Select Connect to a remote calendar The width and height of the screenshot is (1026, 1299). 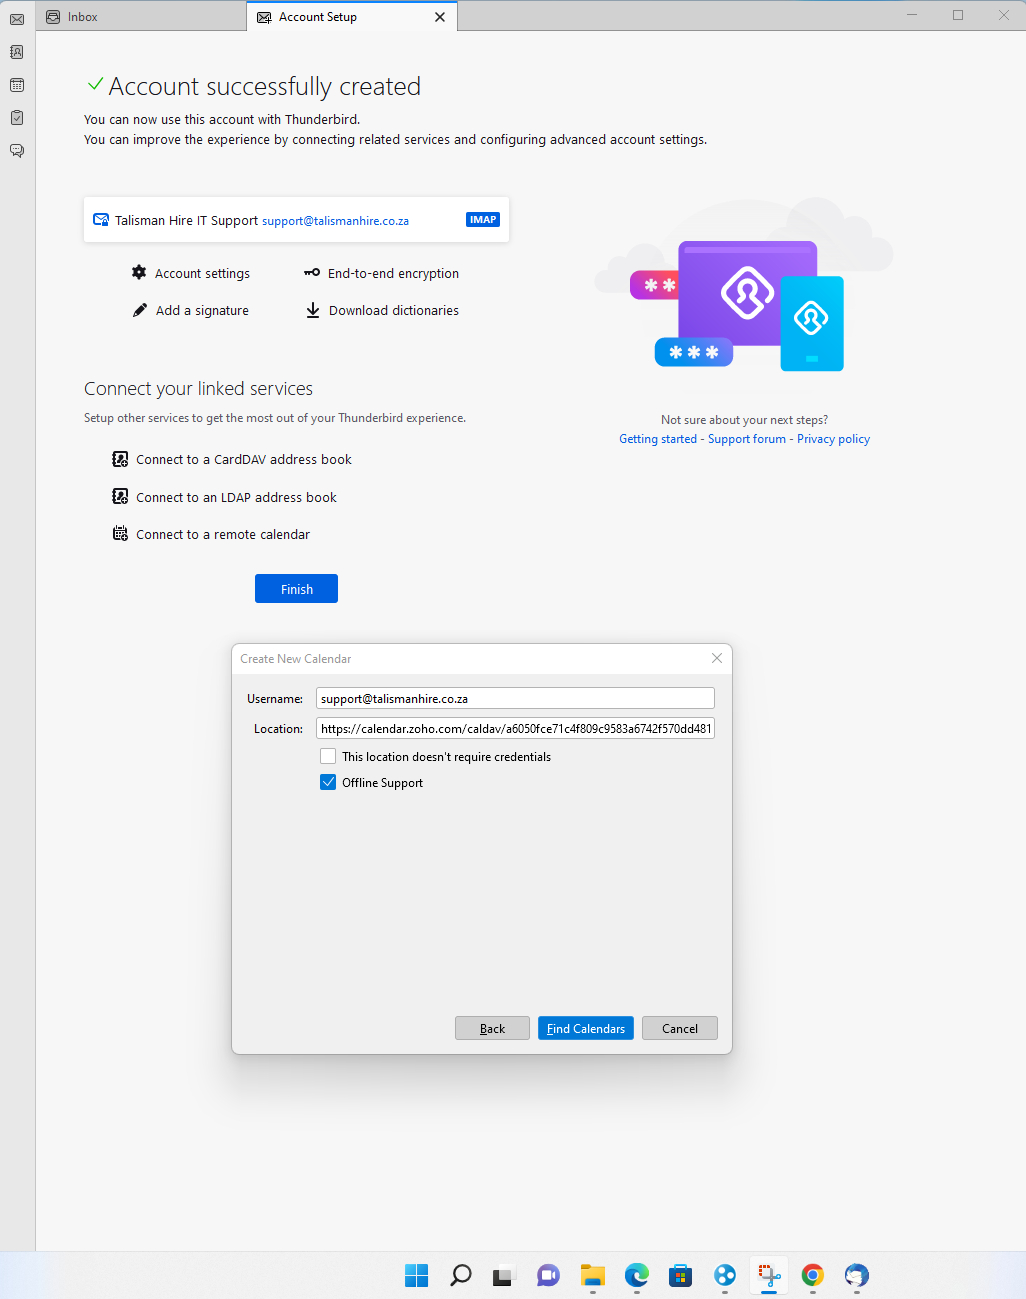223,534
